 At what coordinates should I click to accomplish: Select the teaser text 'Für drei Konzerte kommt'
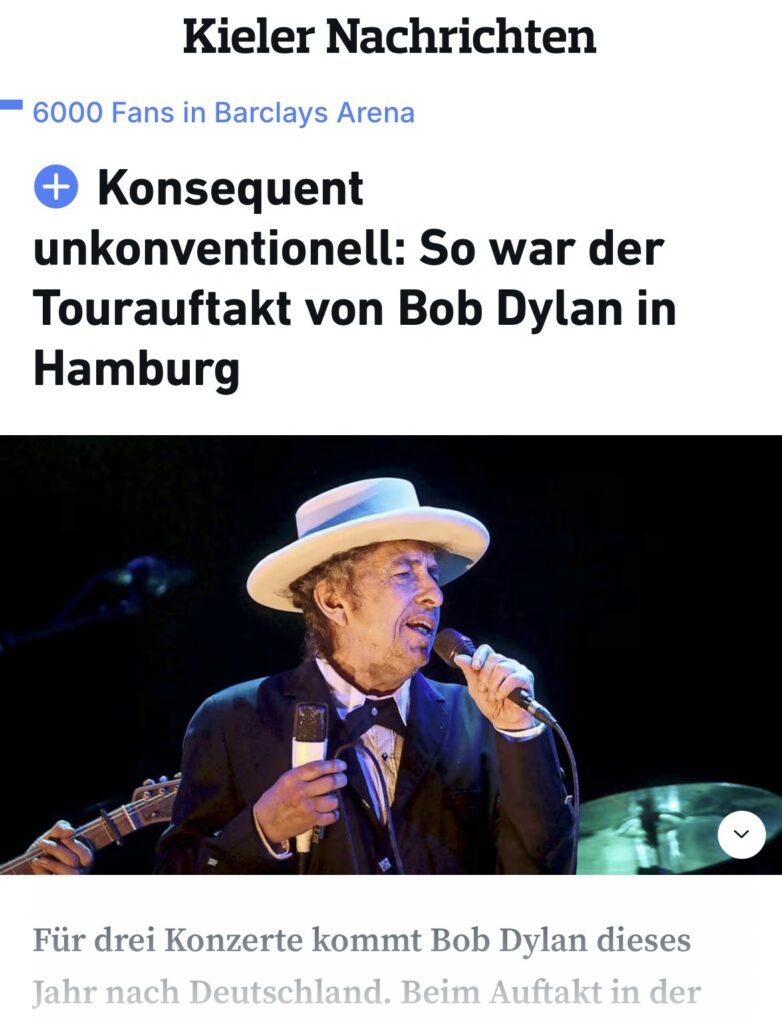pyautogui.click(x=227, y=940)
